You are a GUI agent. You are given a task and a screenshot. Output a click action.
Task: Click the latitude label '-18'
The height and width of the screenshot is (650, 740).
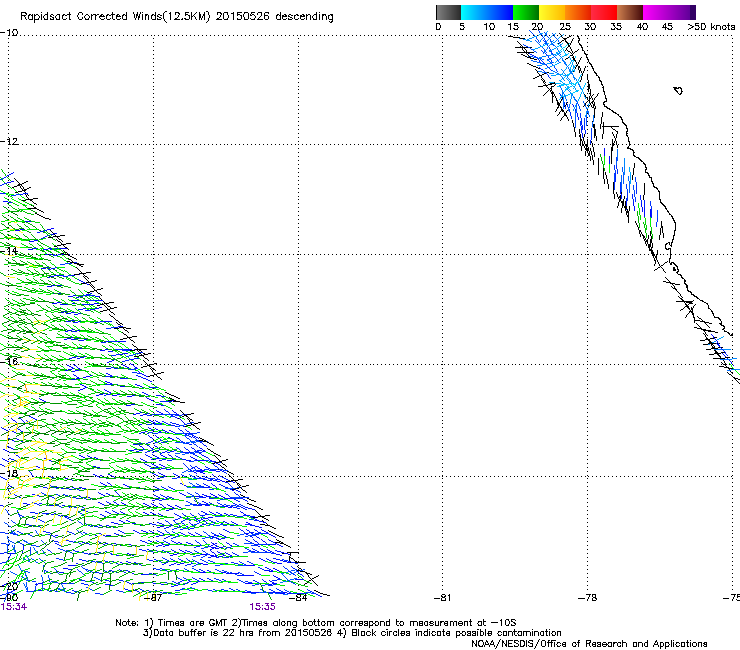point(9,473)
